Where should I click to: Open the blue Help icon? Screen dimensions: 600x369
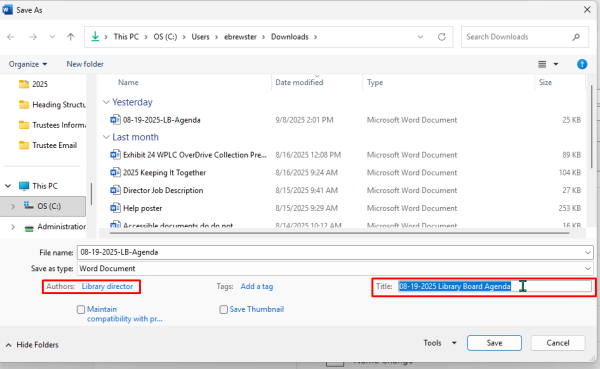tap(582, 64)
